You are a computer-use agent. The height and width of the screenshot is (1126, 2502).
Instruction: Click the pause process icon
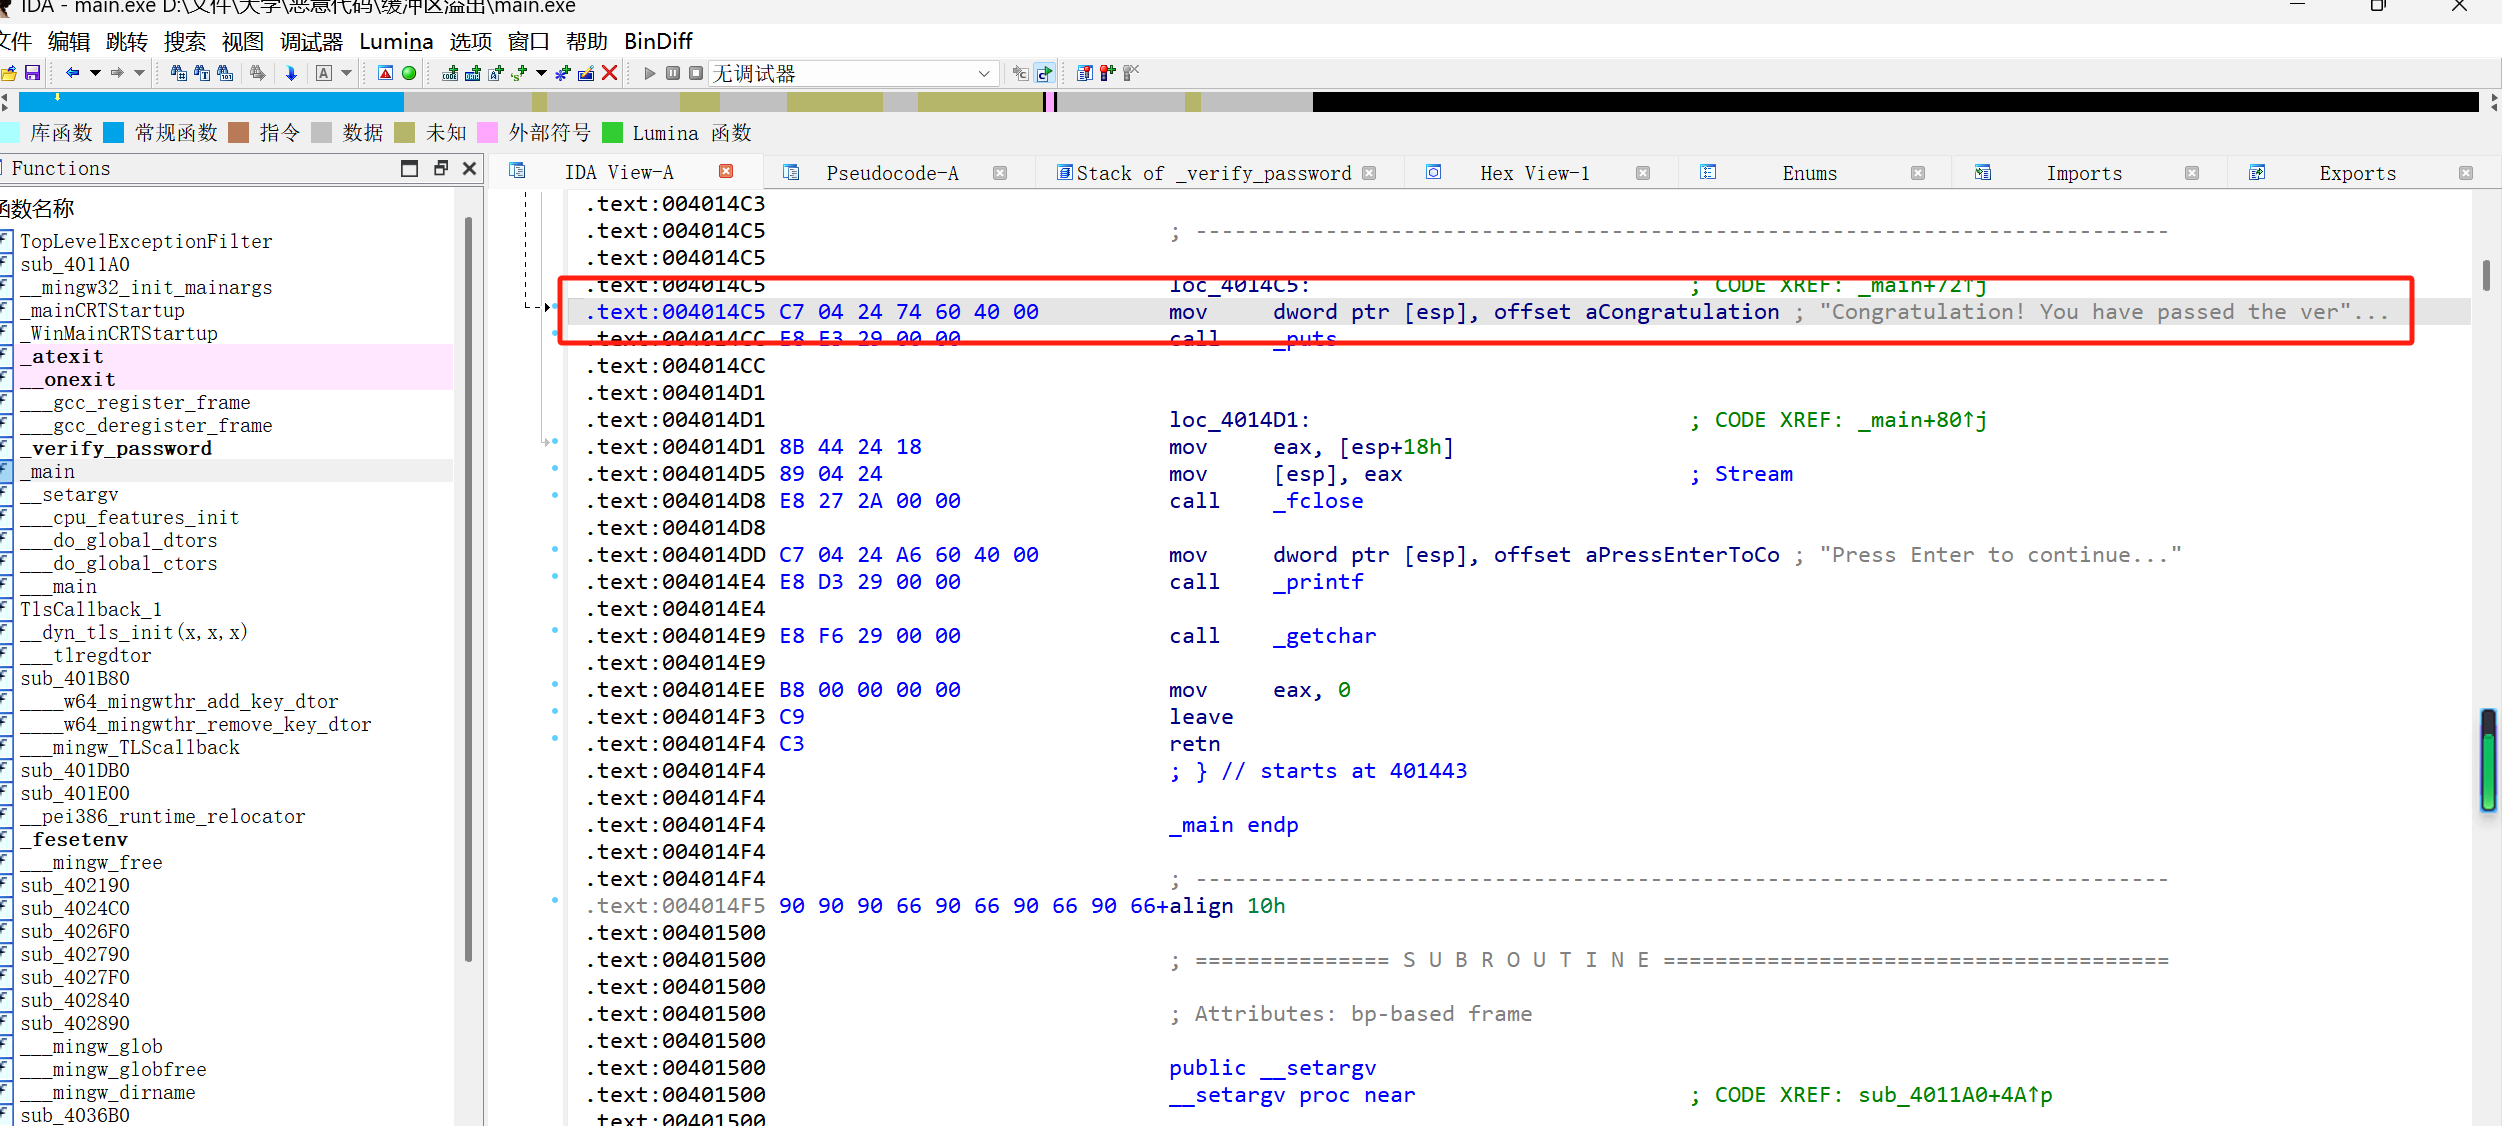(x=673, y=73)
